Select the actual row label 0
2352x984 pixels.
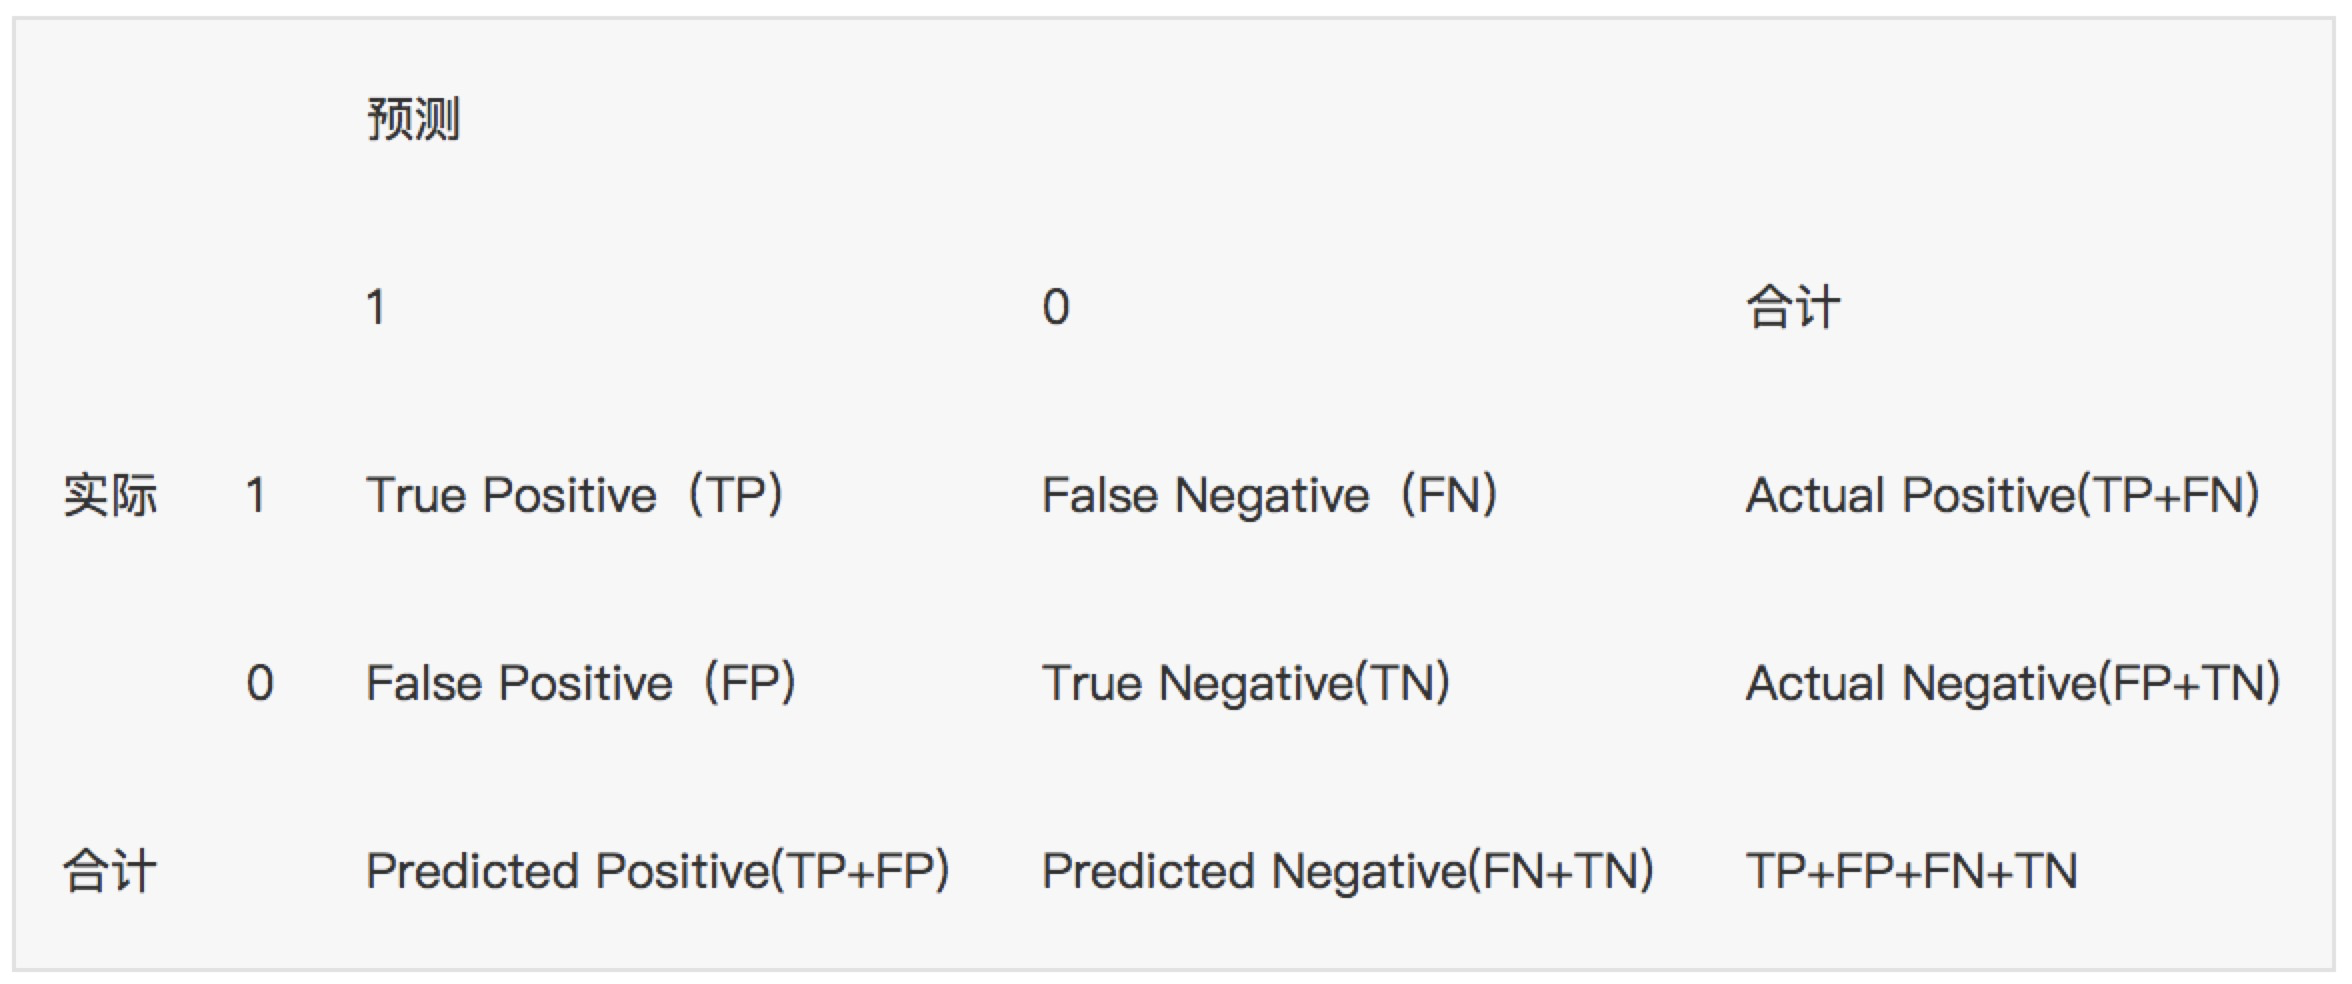click(x=260, y=683)
